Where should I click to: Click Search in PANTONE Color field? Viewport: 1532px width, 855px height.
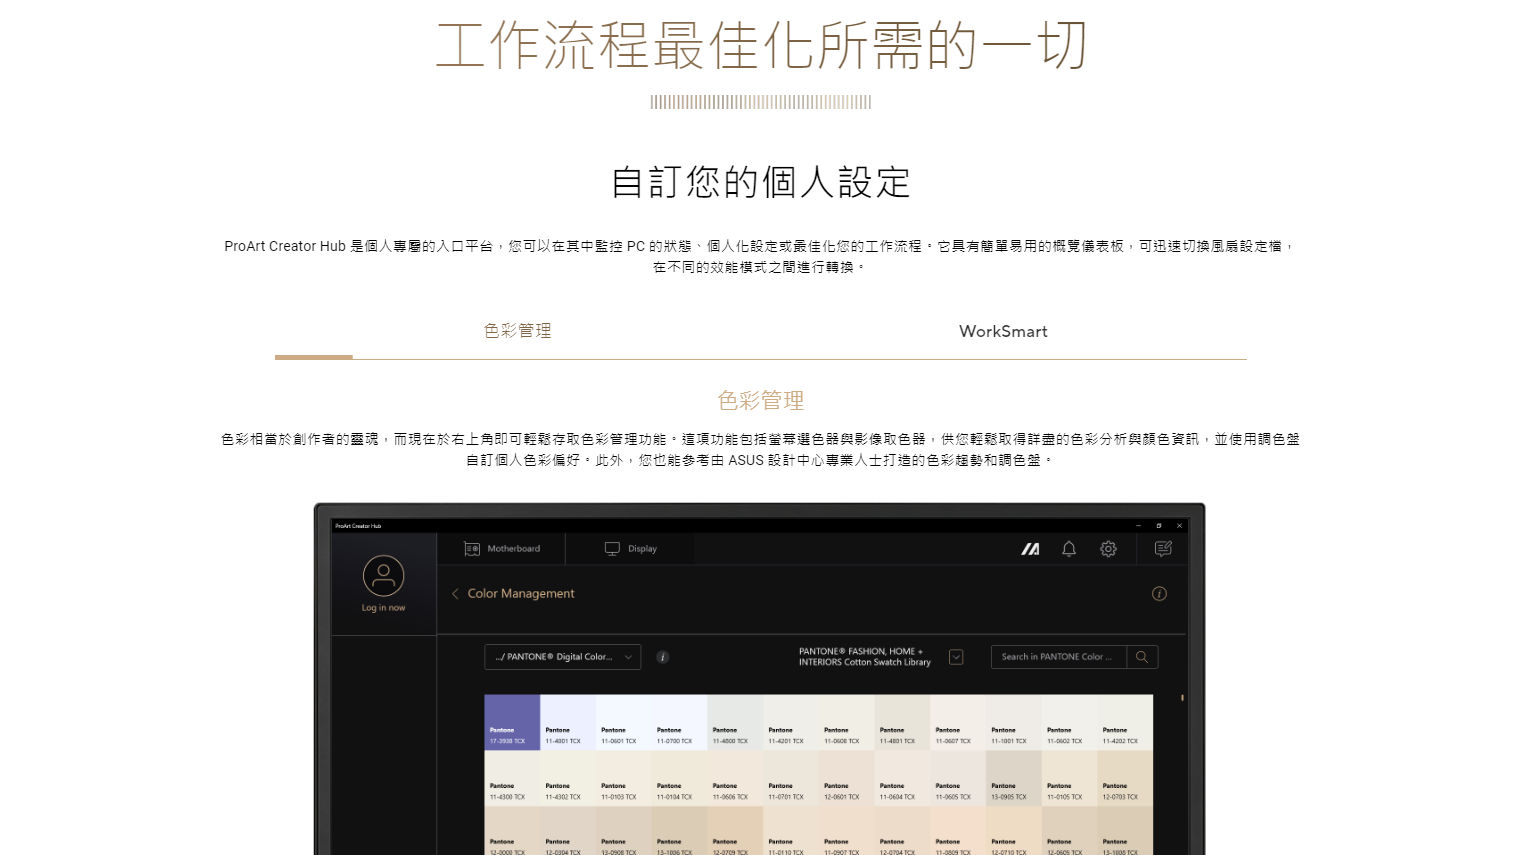(1059, 657)
